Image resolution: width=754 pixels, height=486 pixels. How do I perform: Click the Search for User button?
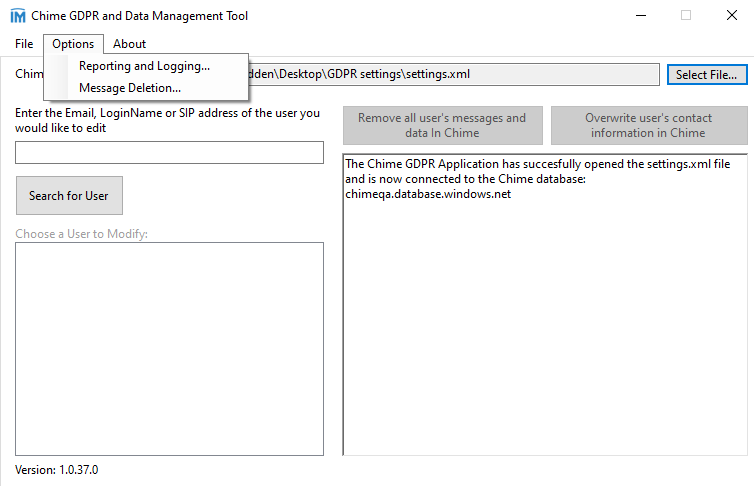tap(69, 196)
